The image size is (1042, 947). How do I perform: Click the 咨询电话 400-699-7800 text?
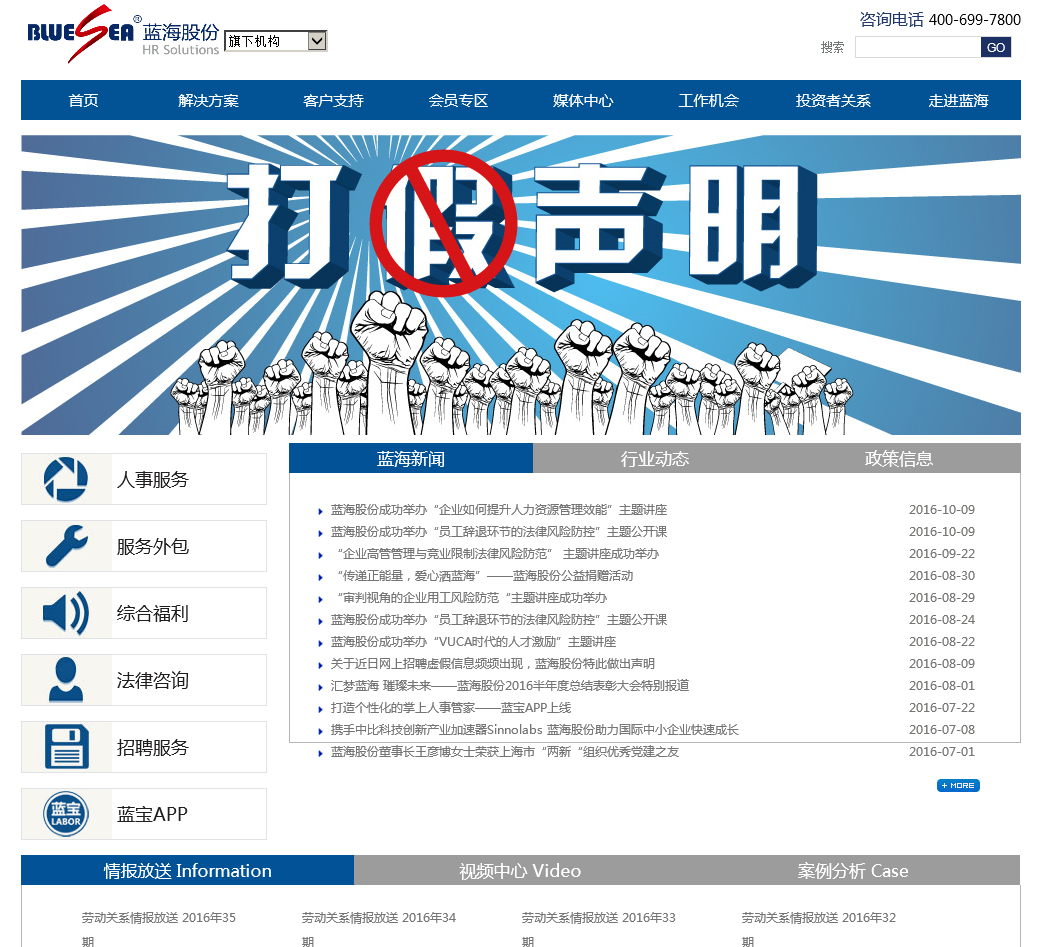pyautogui.click(x=940, y=19)
